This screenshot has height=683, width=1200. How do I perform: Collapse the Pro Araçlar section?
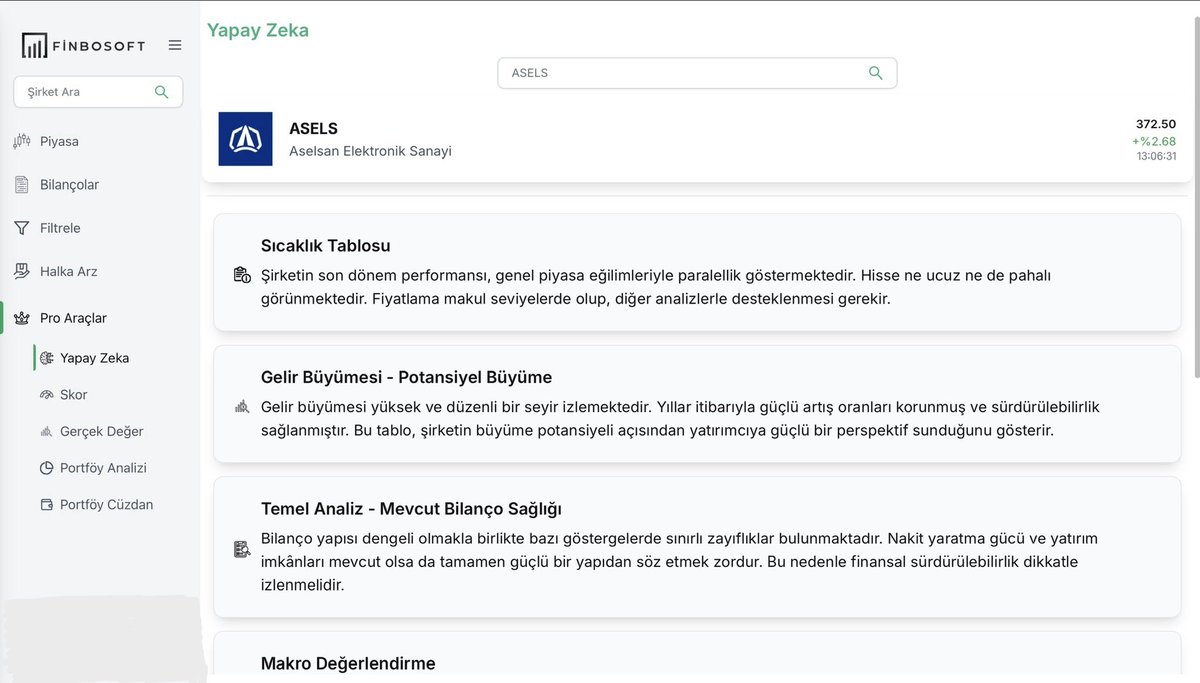tap(73, 318)
